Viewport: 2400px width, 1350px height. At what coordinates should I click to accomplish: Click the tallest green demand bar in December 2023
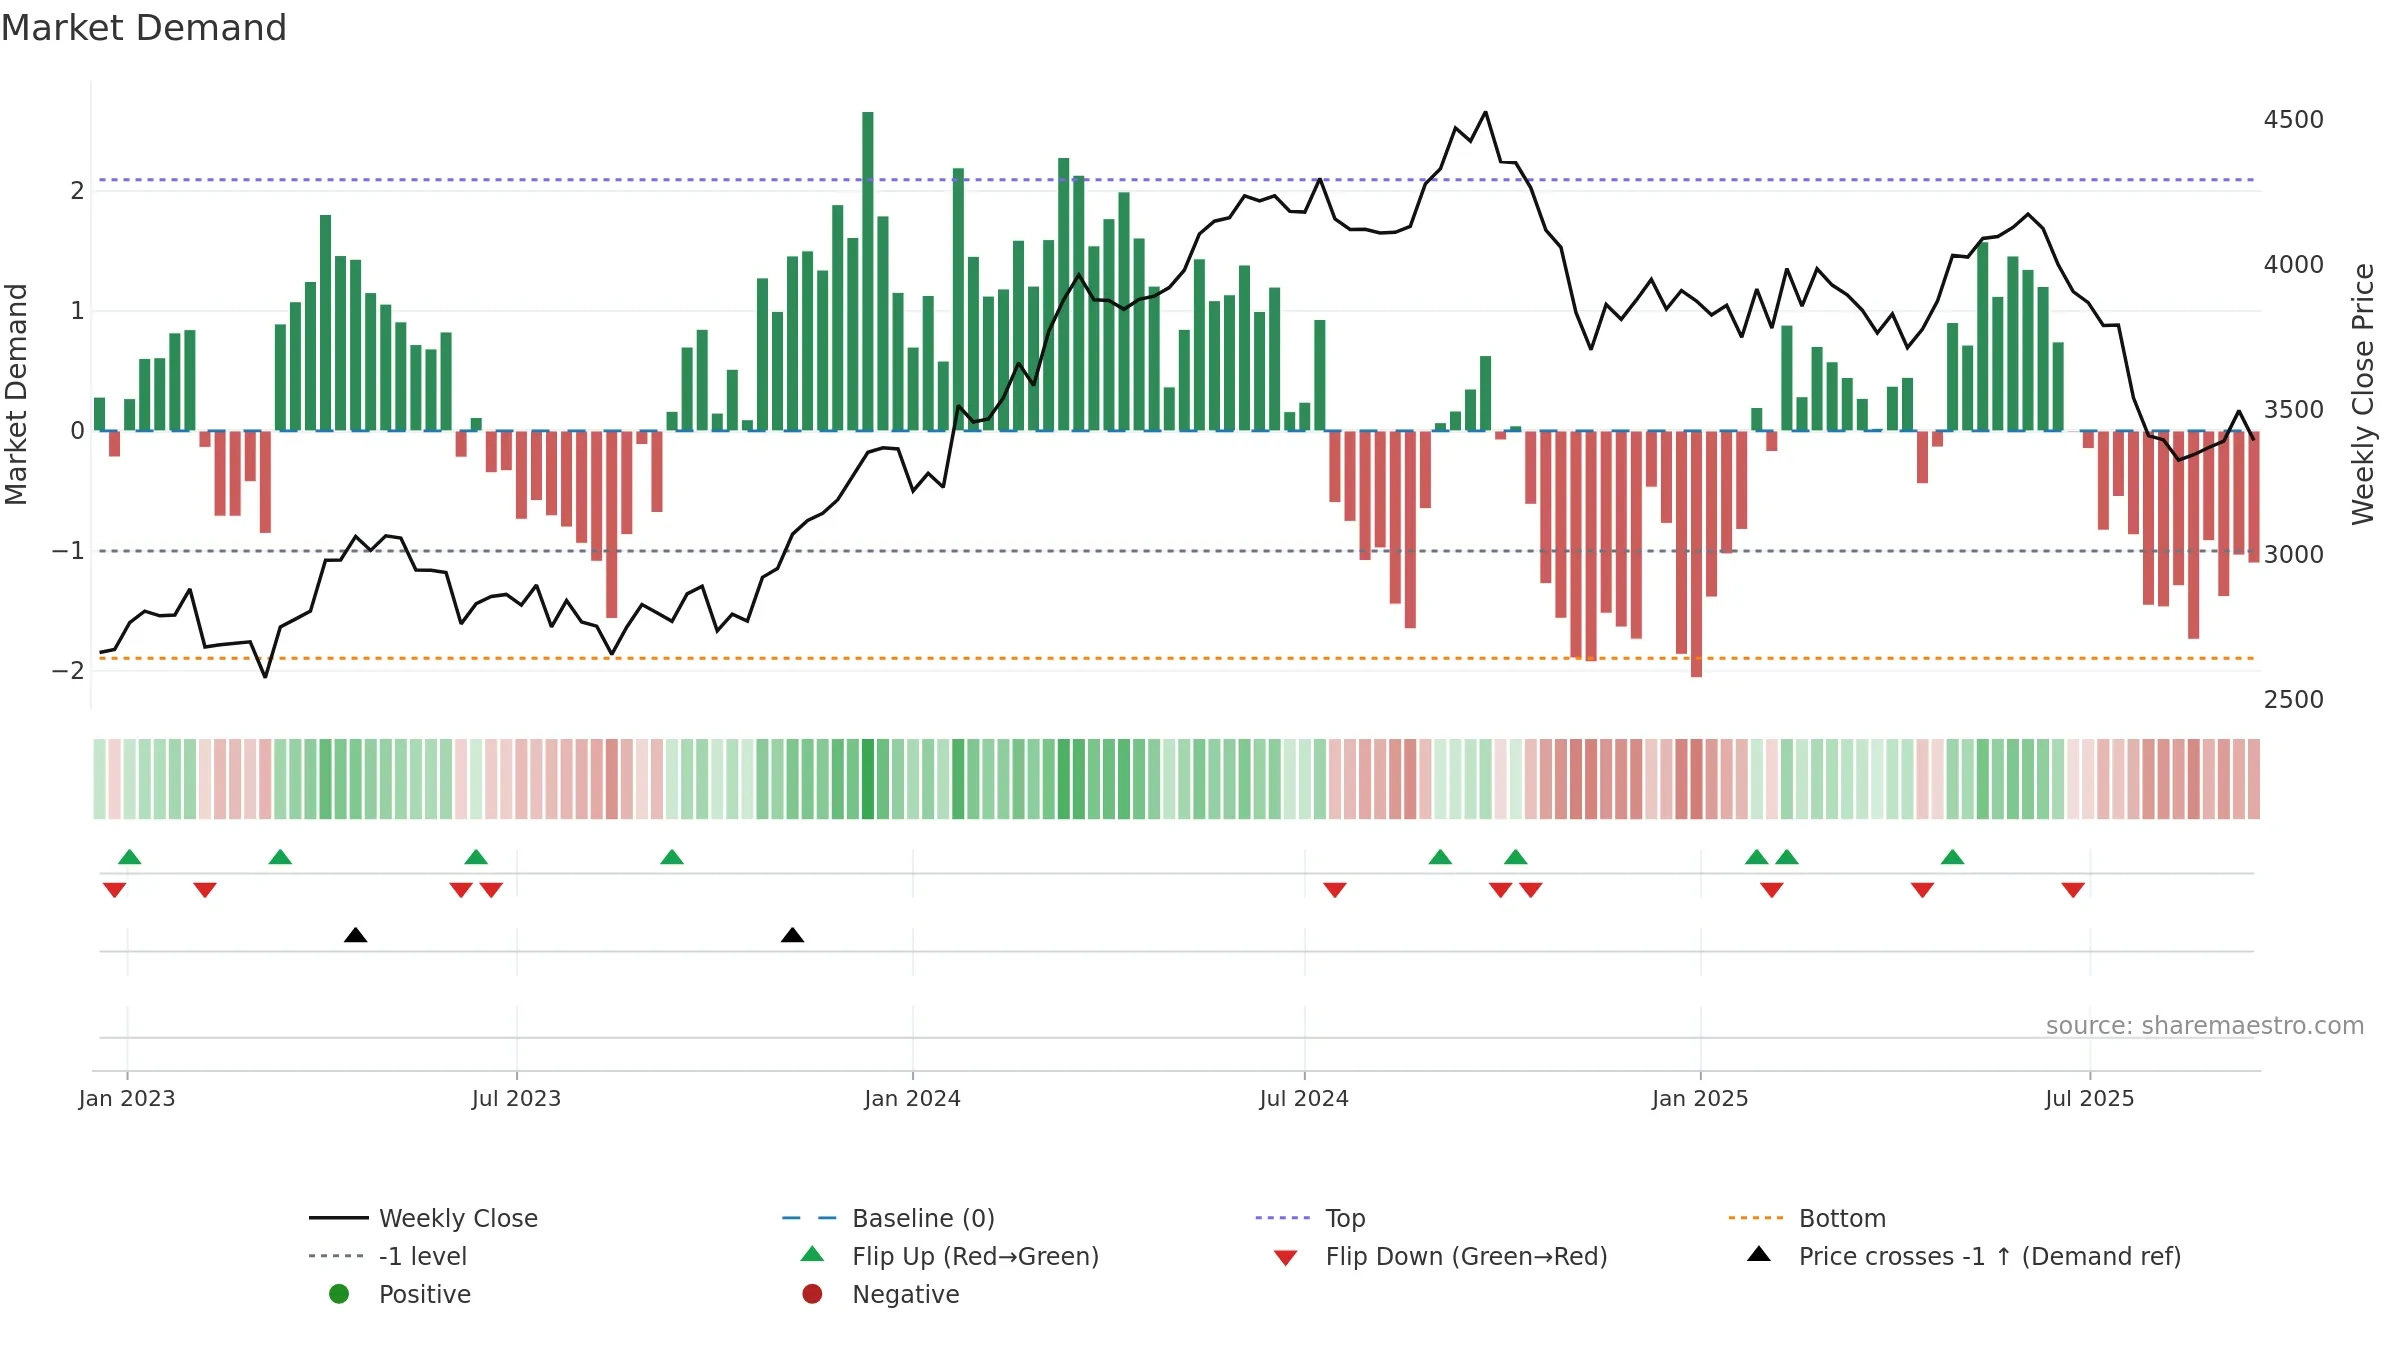pyautogui.click(x=868, y=271)
